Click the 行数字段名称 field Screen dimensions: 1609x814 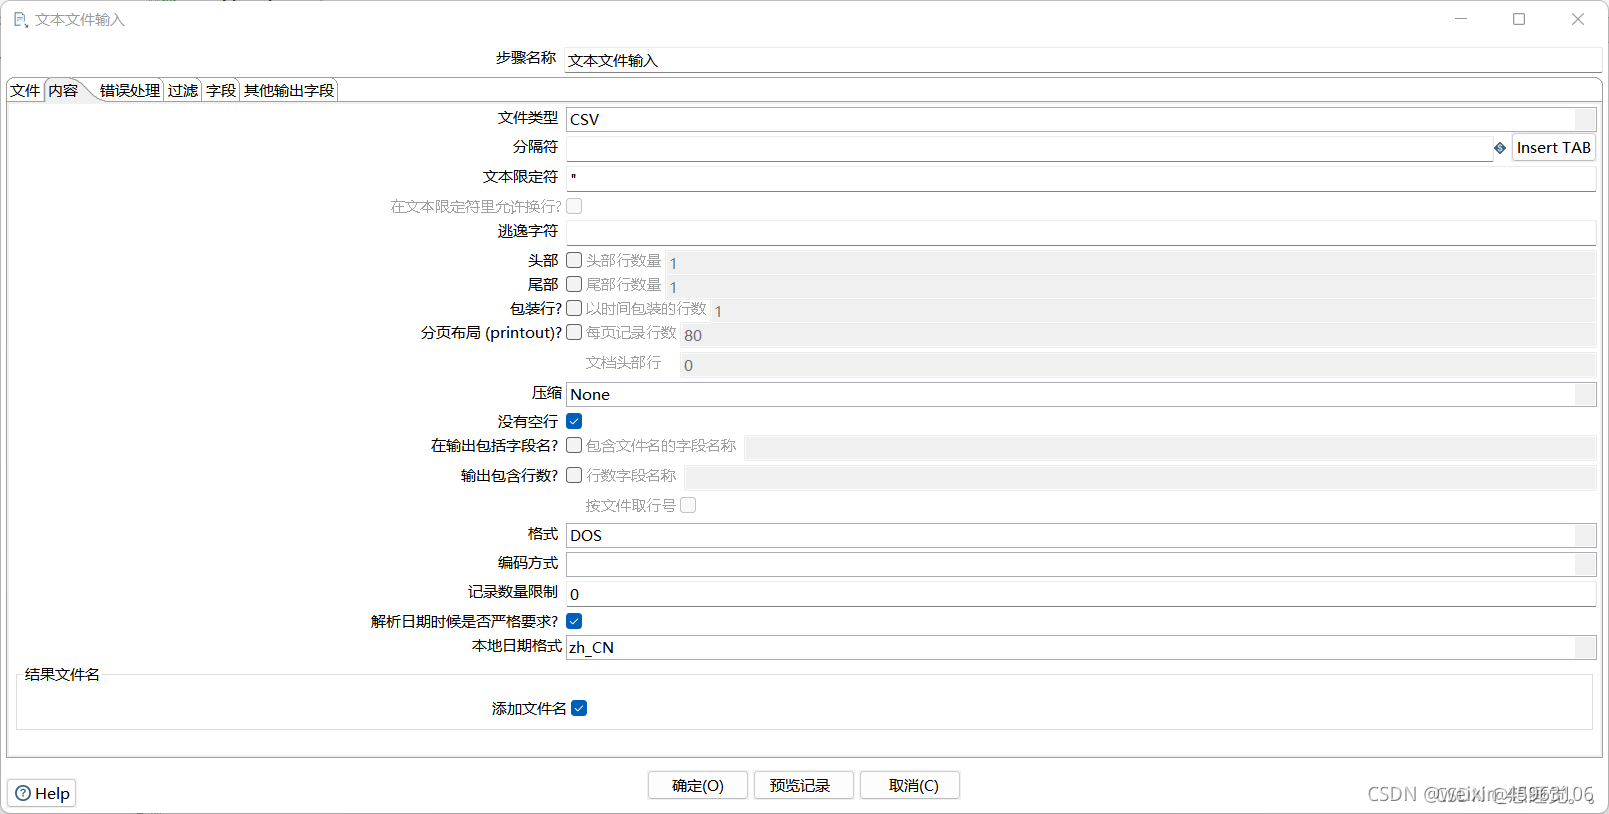click(1140, 477)
